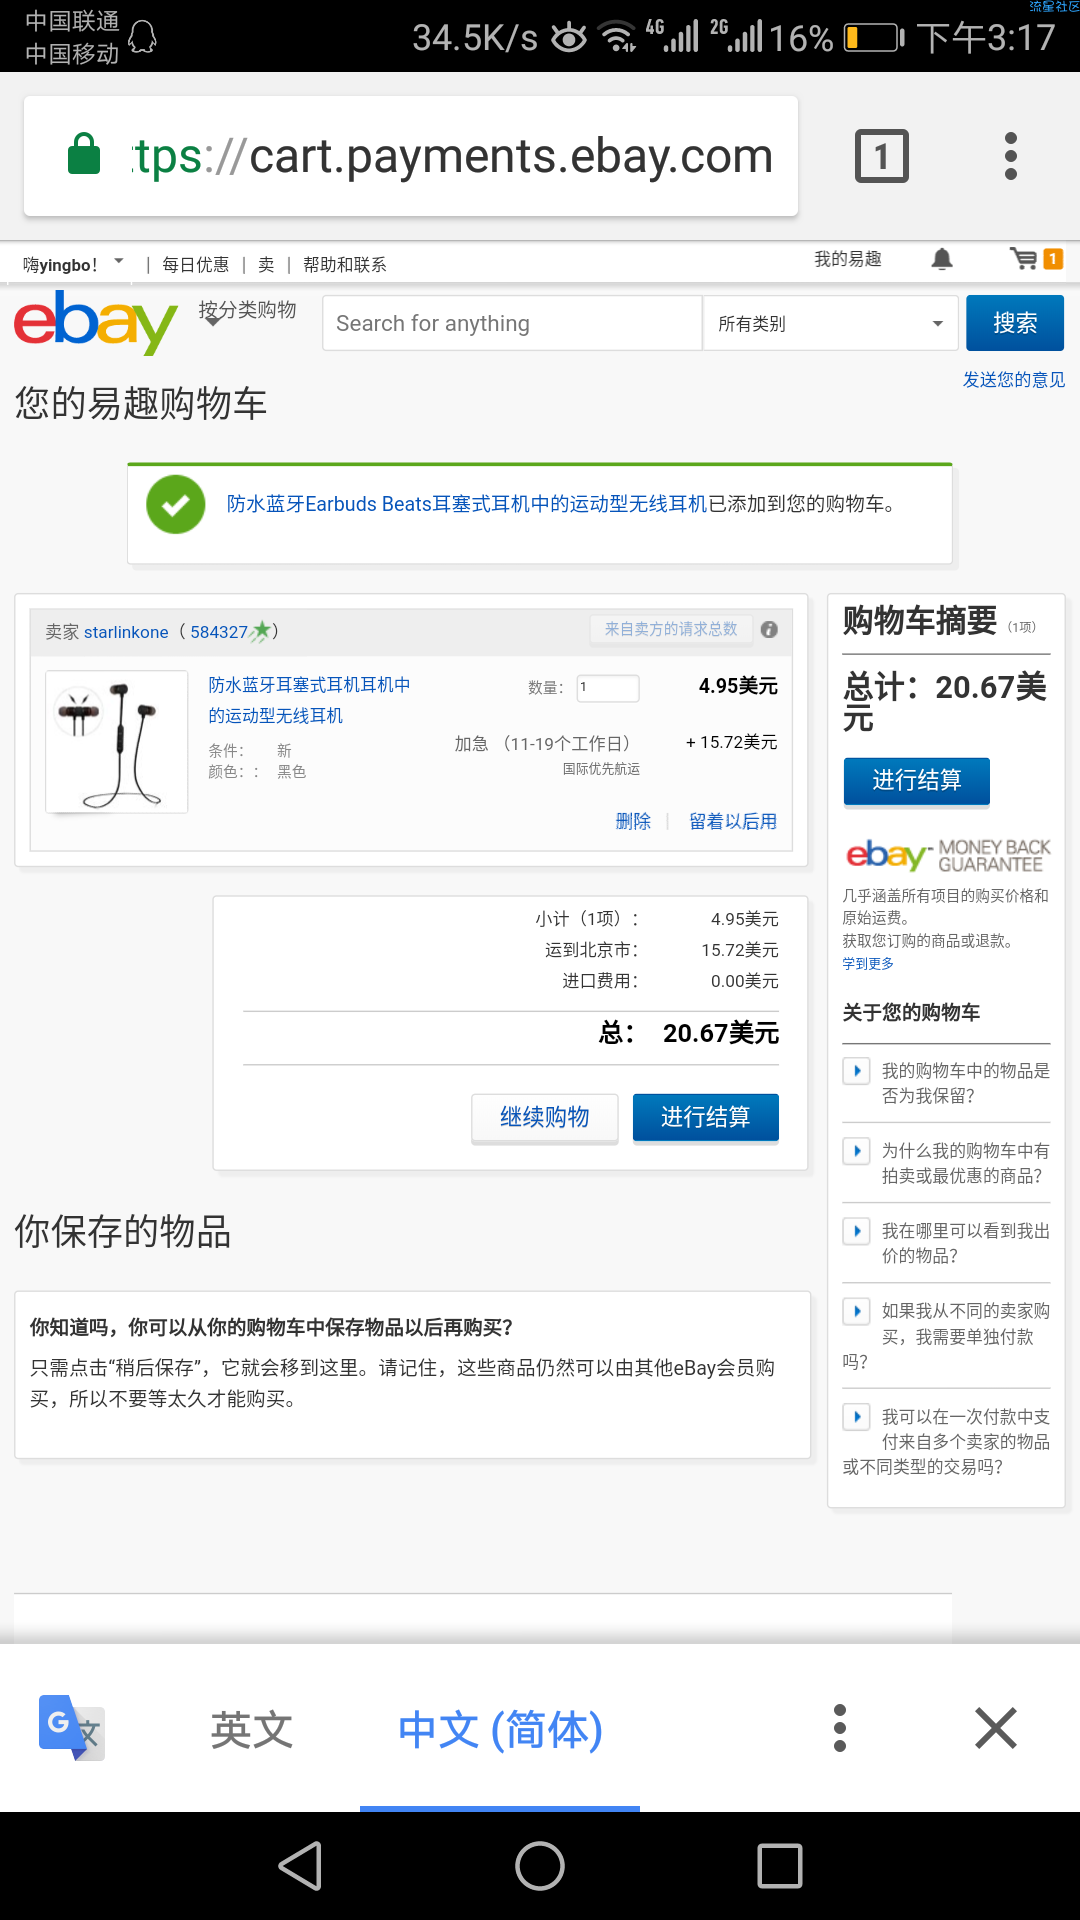This screenshot has height=1920, width=1080.
Task: Open the shopping cart icon with badge
Action: click(x=1036, y=259)
